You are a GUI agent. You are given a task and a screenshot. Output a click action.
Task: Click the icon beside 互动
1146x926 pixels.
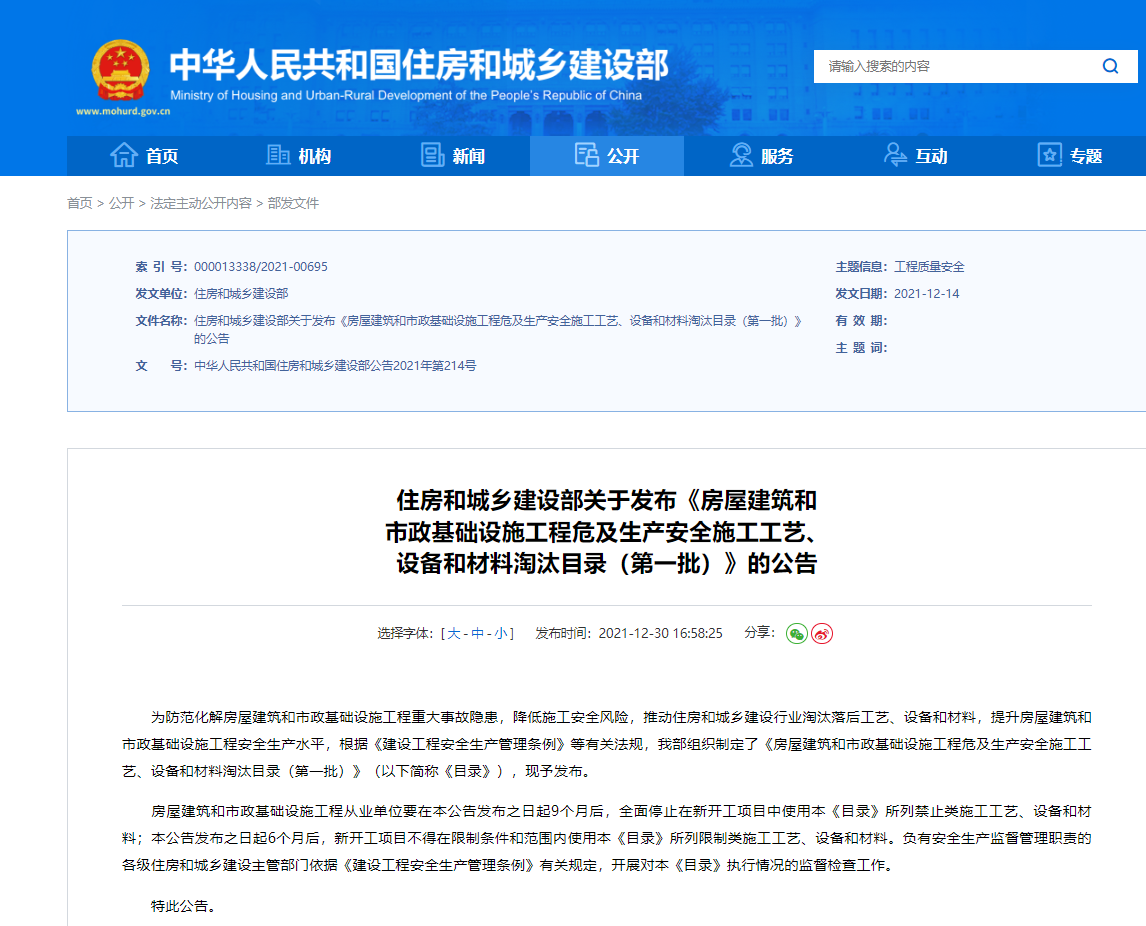point(893,155)
